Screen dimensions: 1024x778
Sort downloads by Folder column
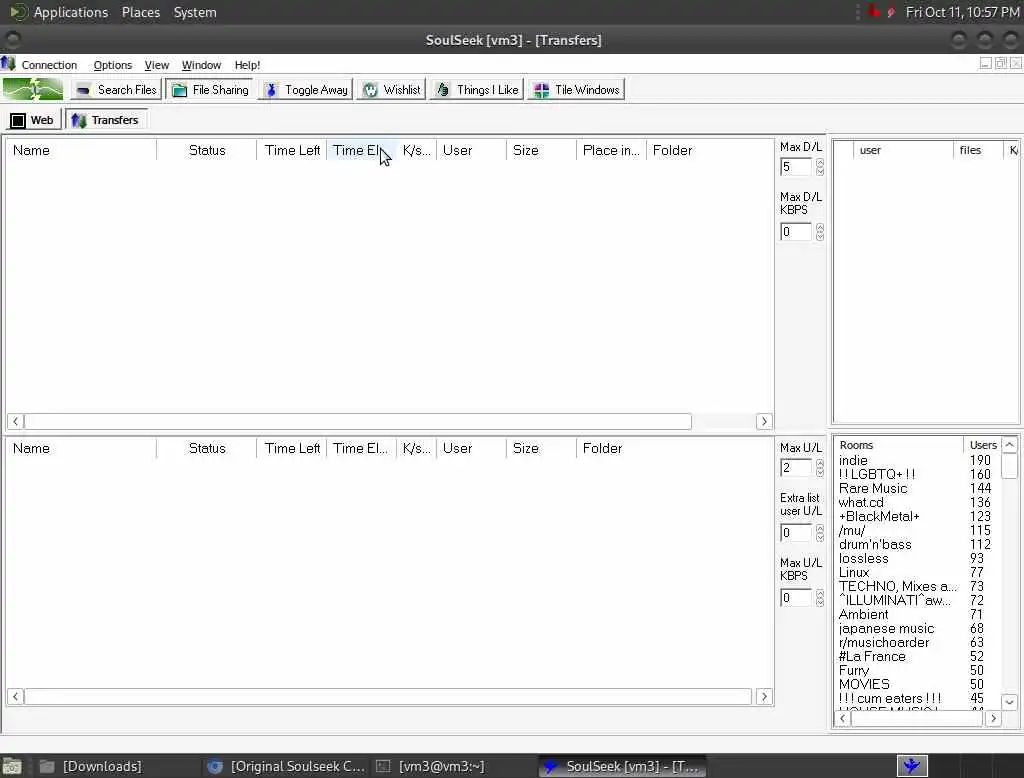(x=710, y=150)
